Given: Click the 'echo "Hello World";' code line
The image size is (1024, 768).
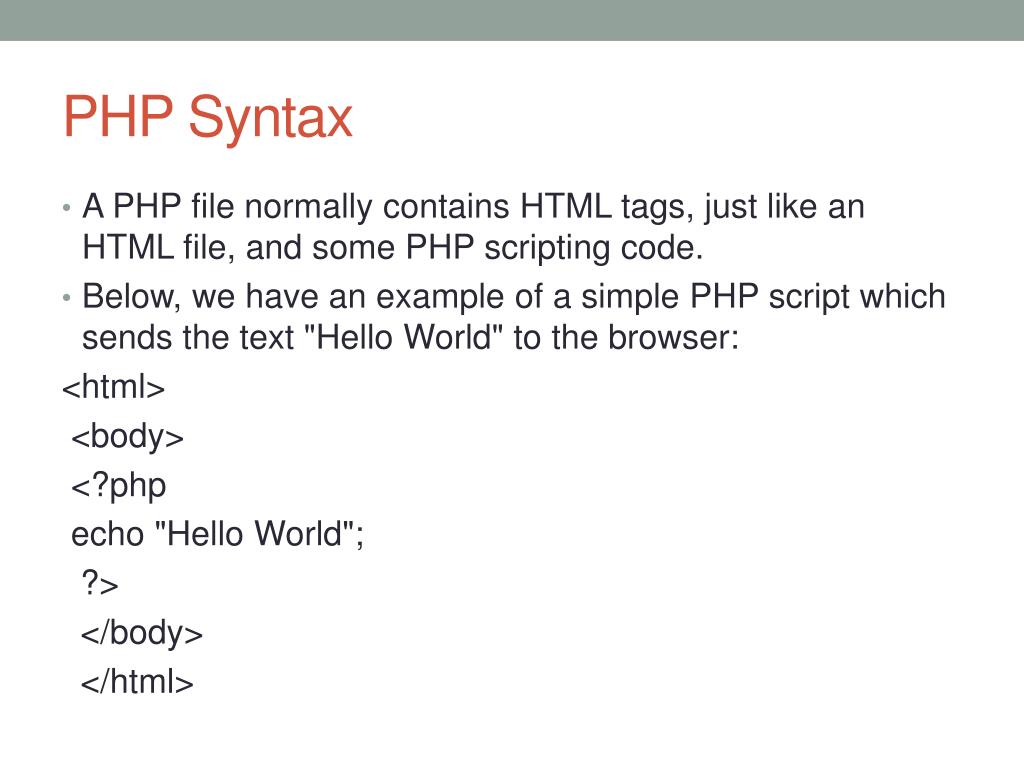Looking at the screenshot, I should coord(217,534).
